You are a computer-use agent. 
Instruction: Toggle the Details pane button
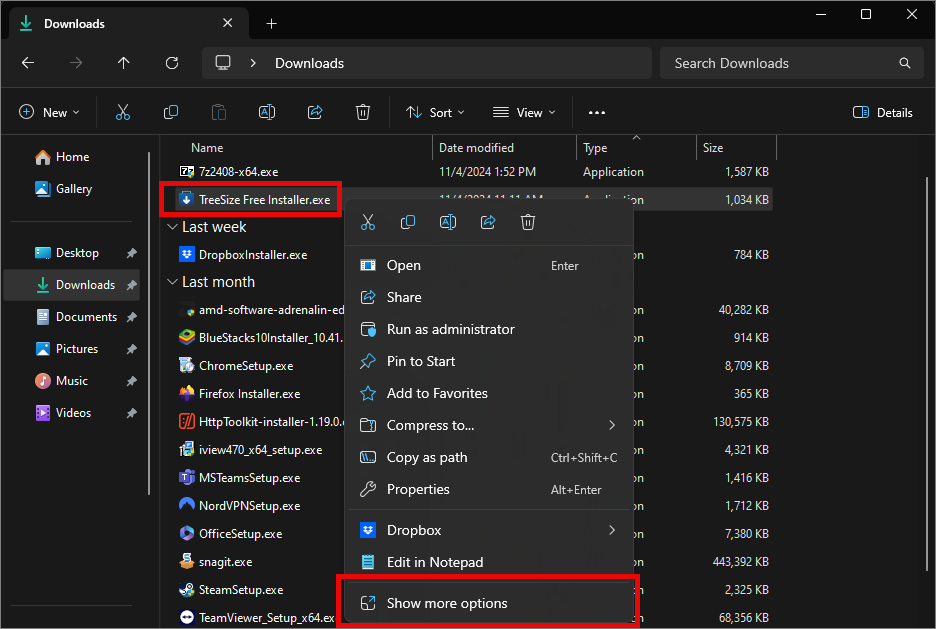click(x=883, y=112)
